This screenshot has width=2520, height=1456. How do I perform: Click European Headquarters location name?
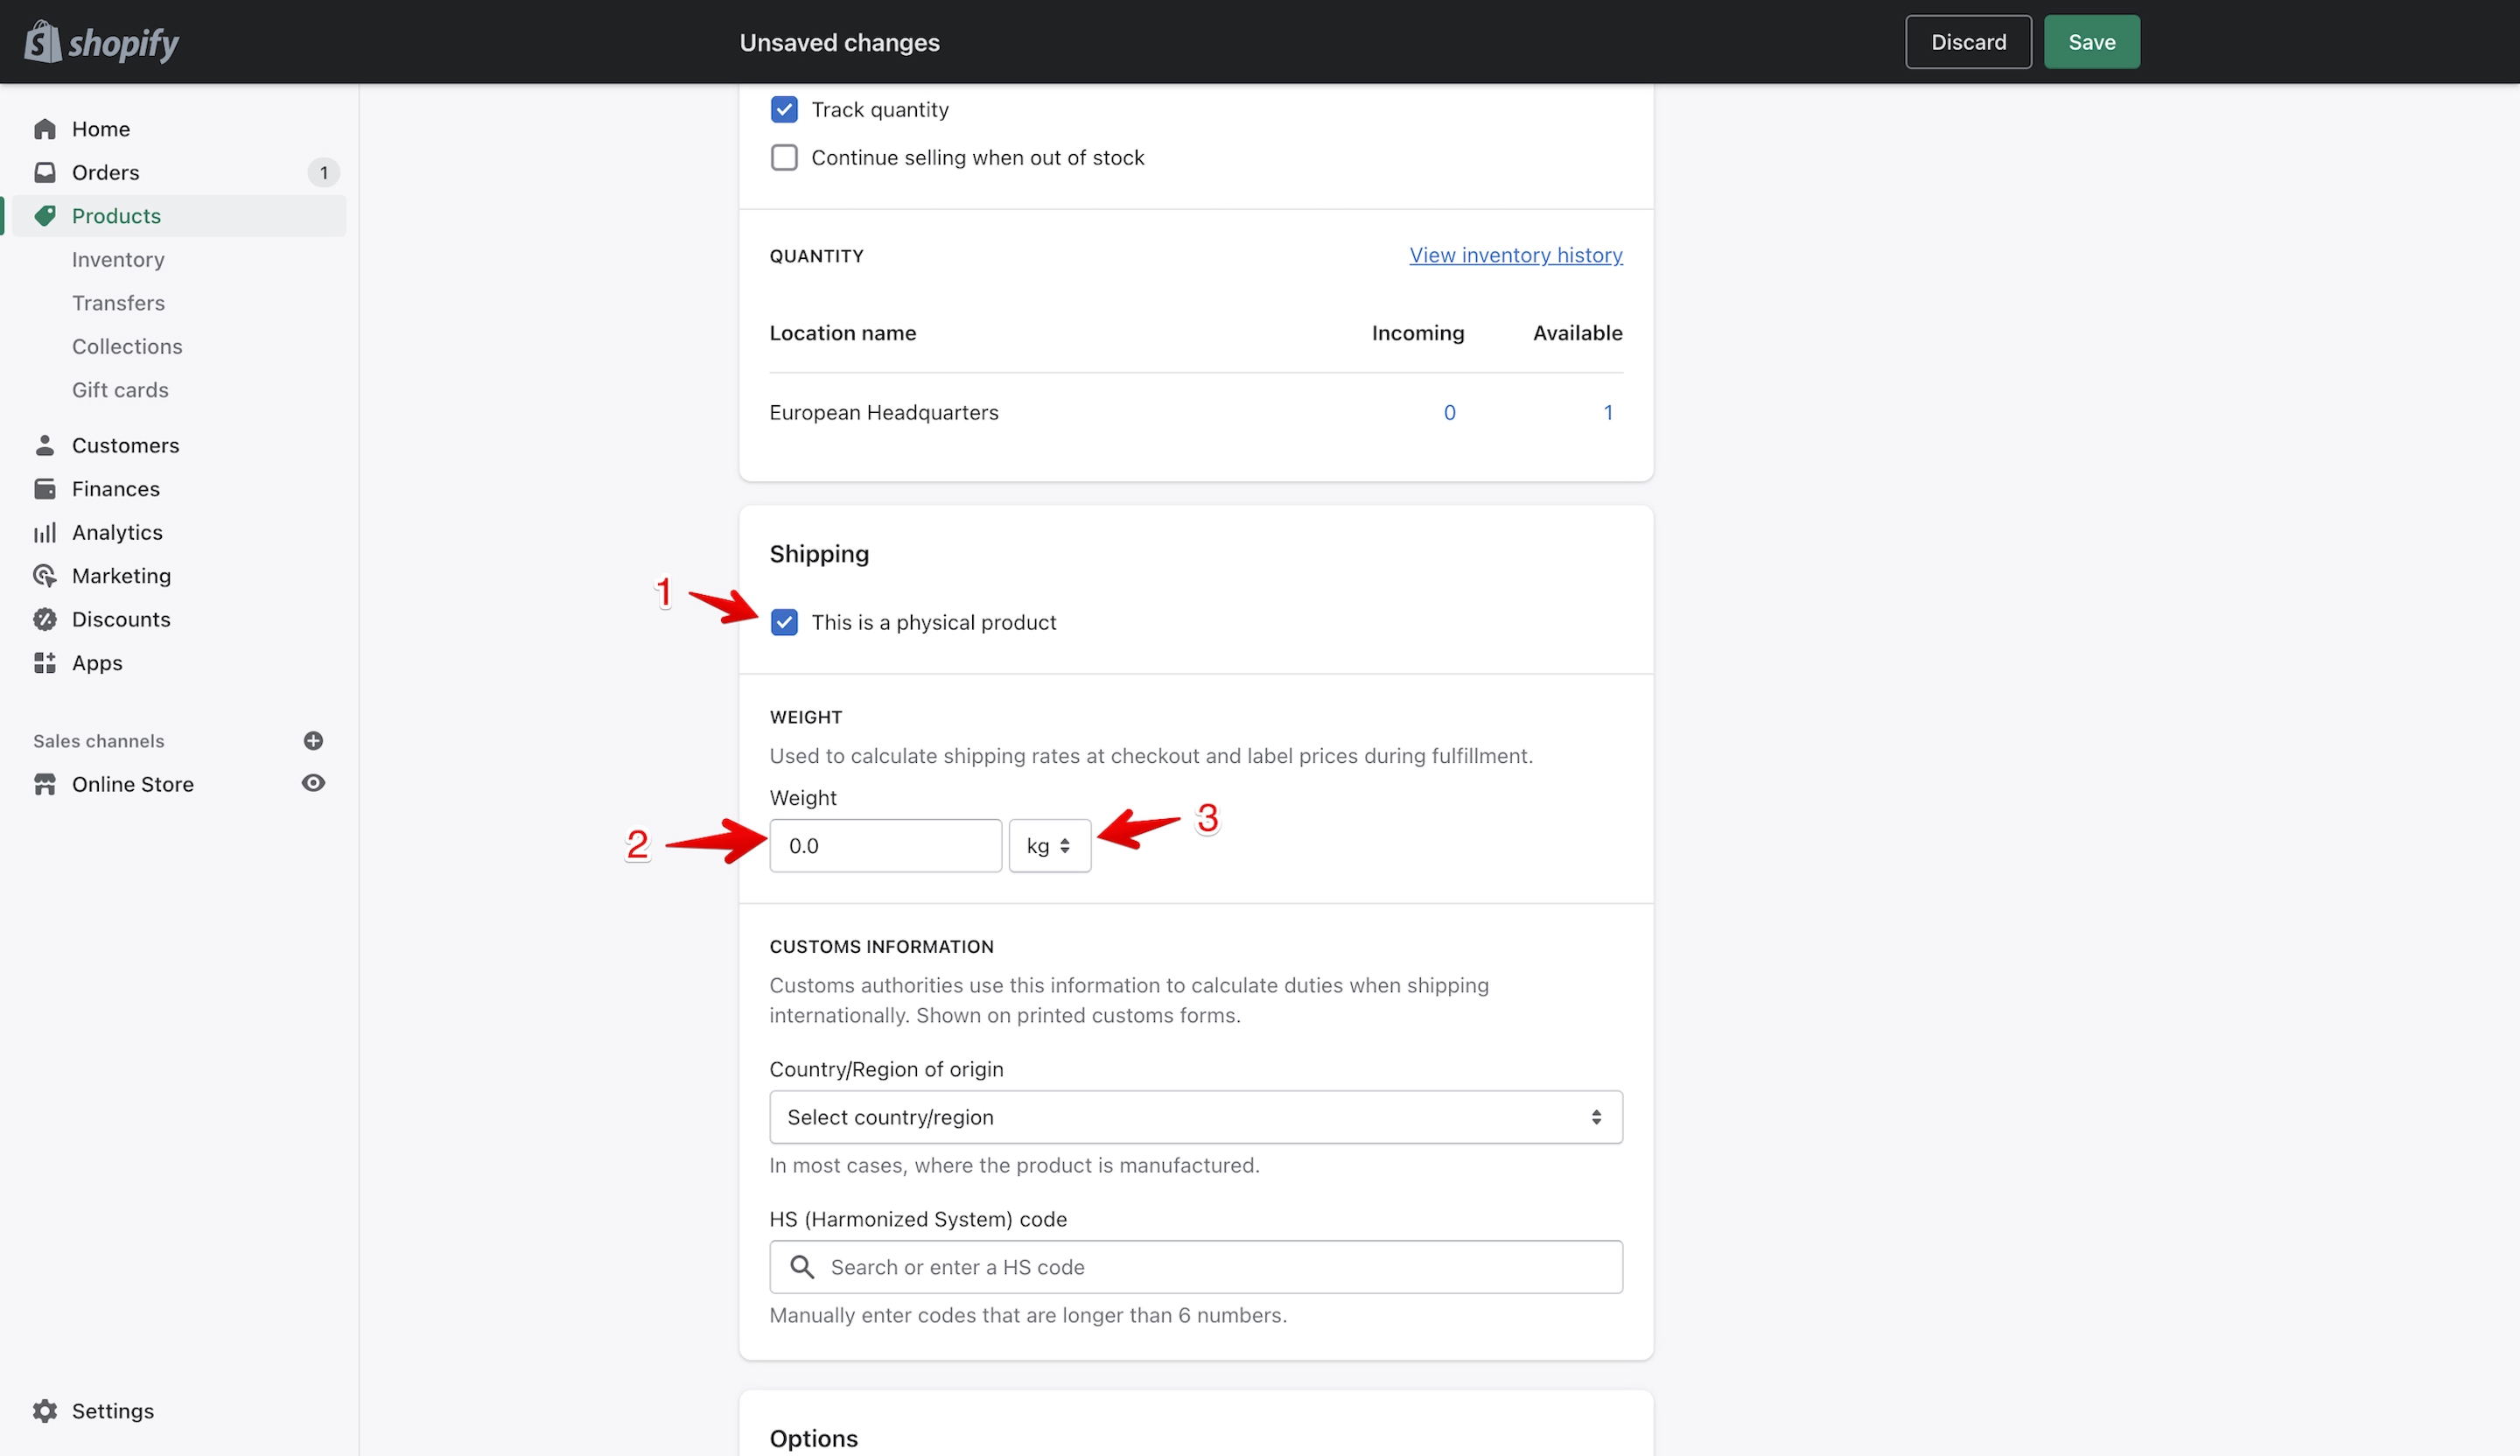click(x=884, y=412)
